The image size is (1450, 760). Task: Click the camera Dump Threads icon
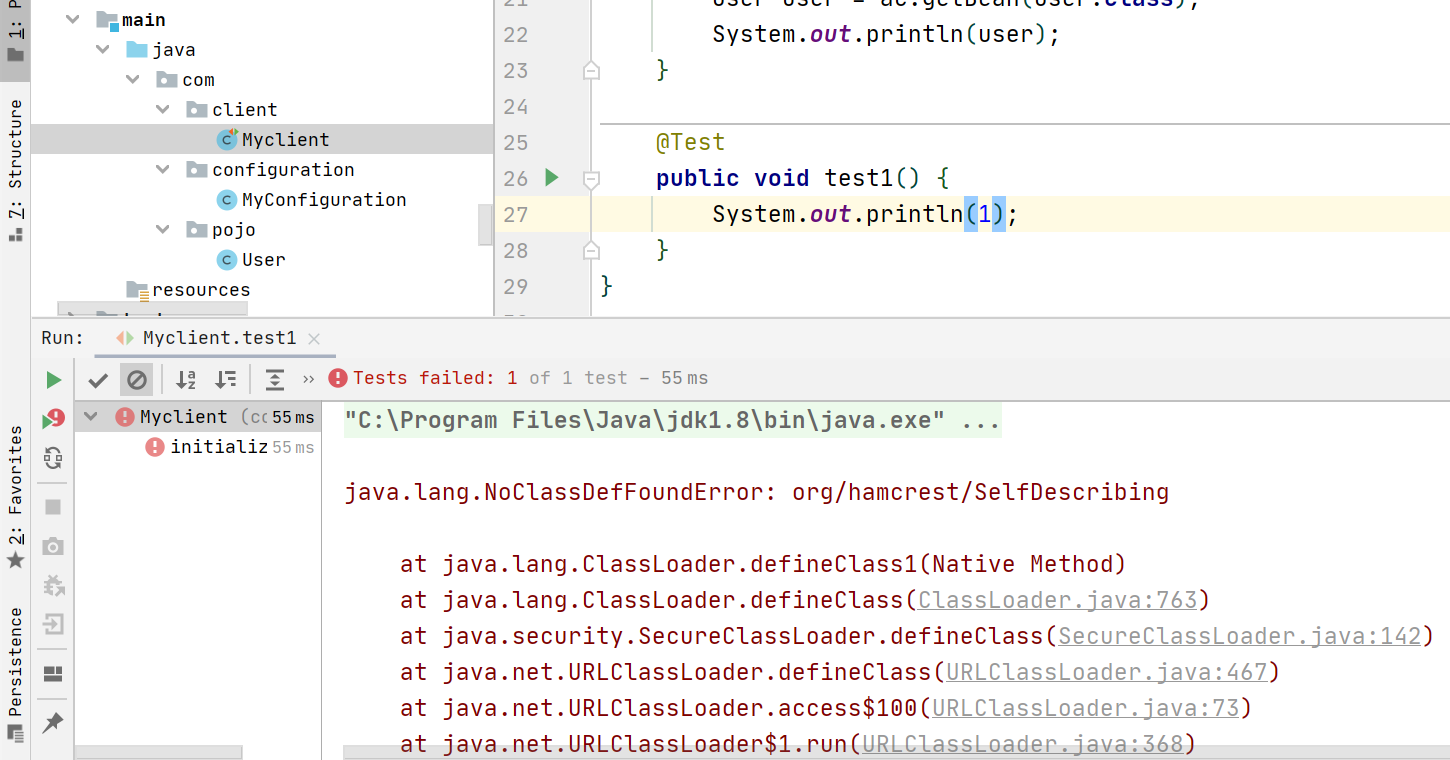pyautogui.click(x=53, y=546)
